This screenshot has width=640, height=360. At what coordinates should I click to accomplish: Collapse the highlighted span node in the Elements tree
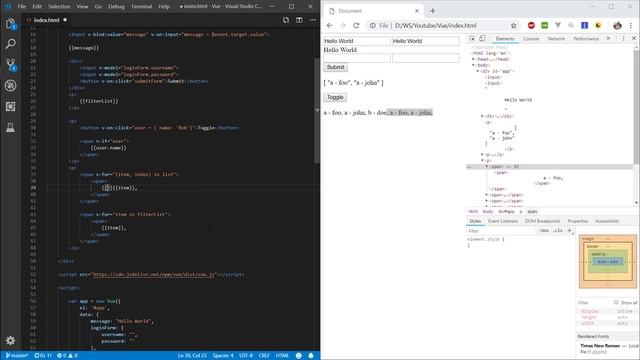coord(487,167)
